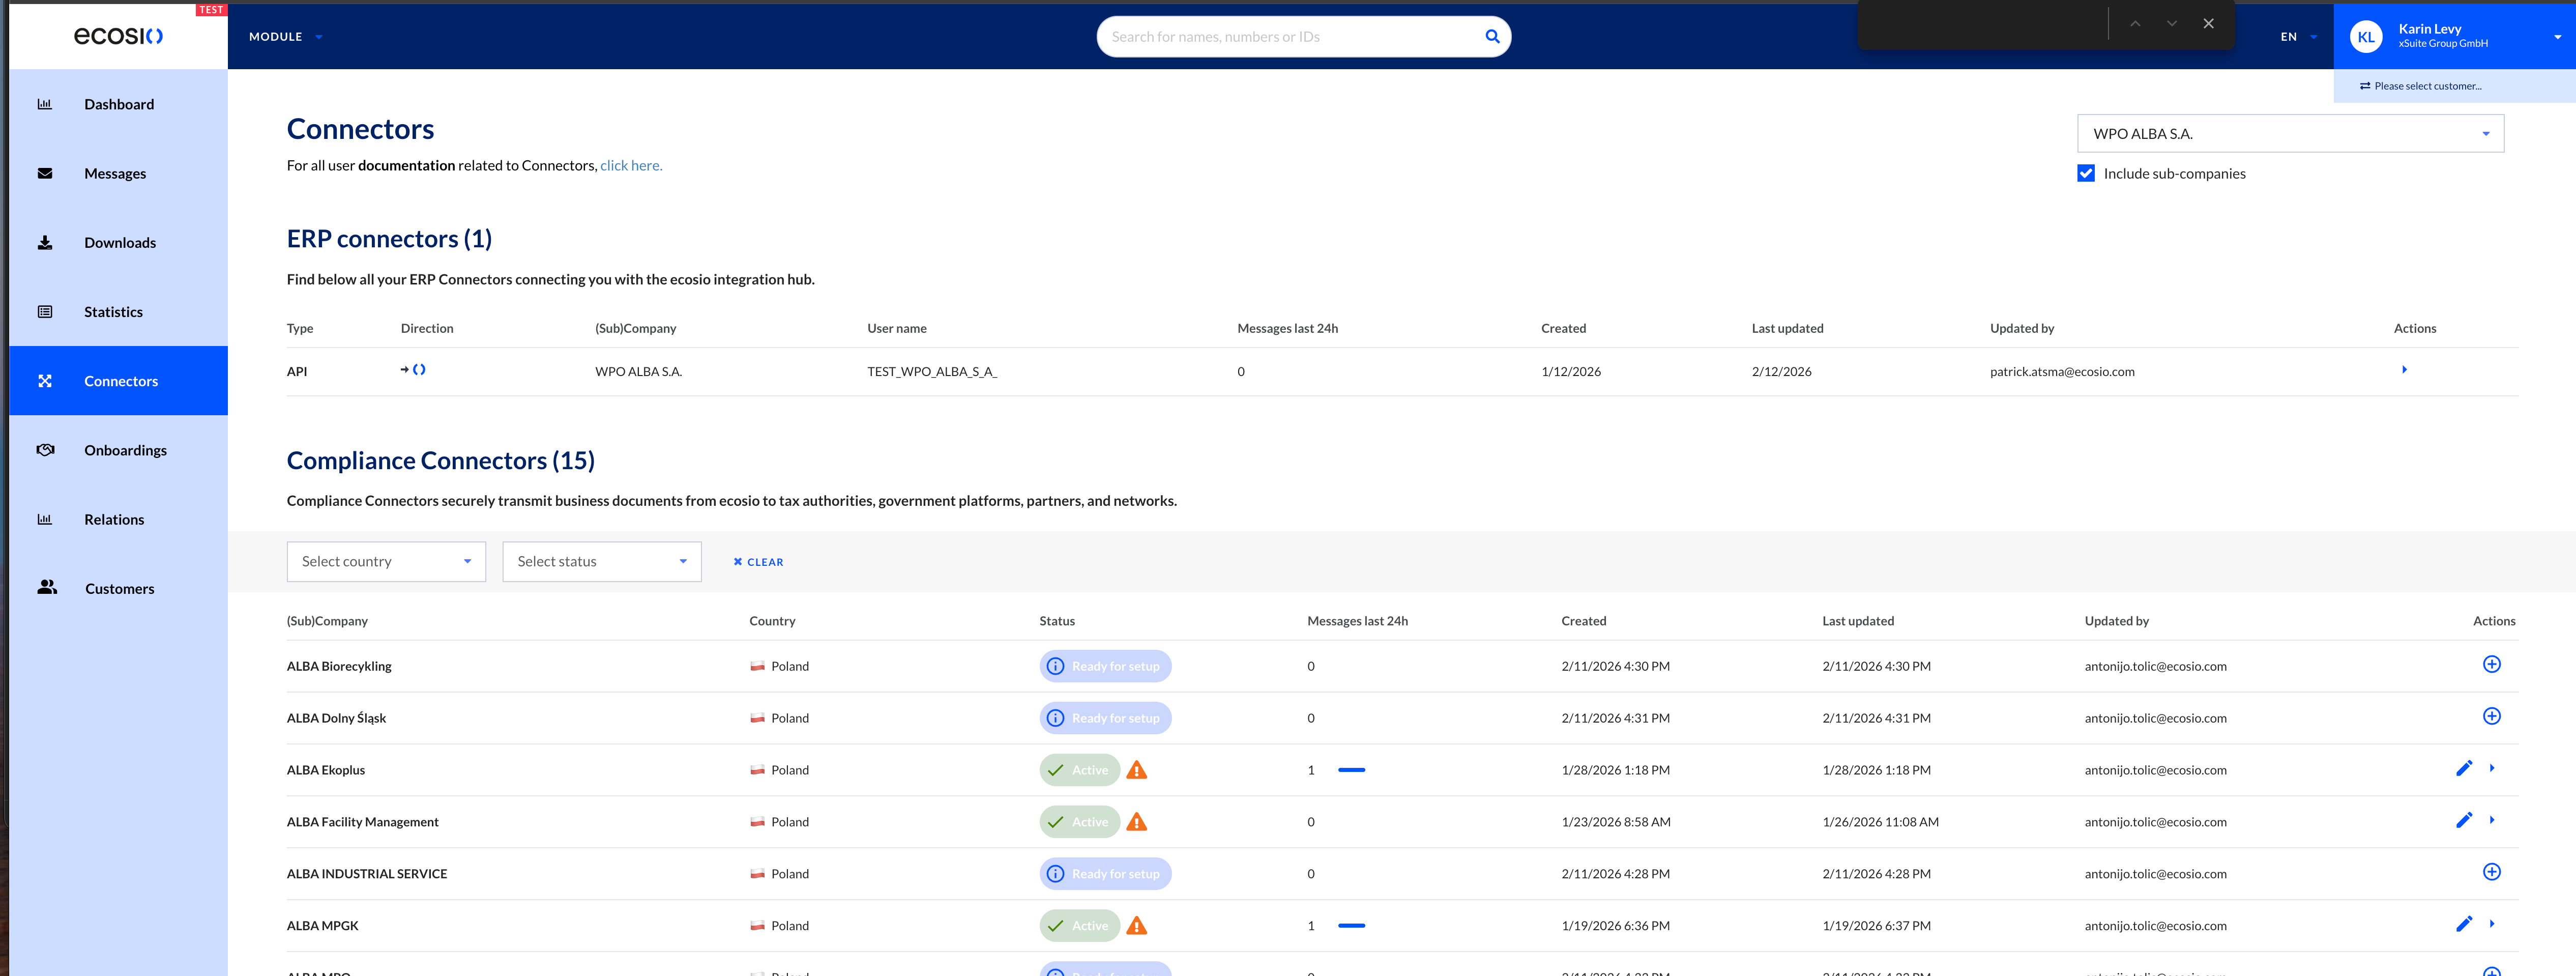Click the Connectors icon in sidebar
The height and width of the screenshot is (976, 2576).
click(45, 381)
